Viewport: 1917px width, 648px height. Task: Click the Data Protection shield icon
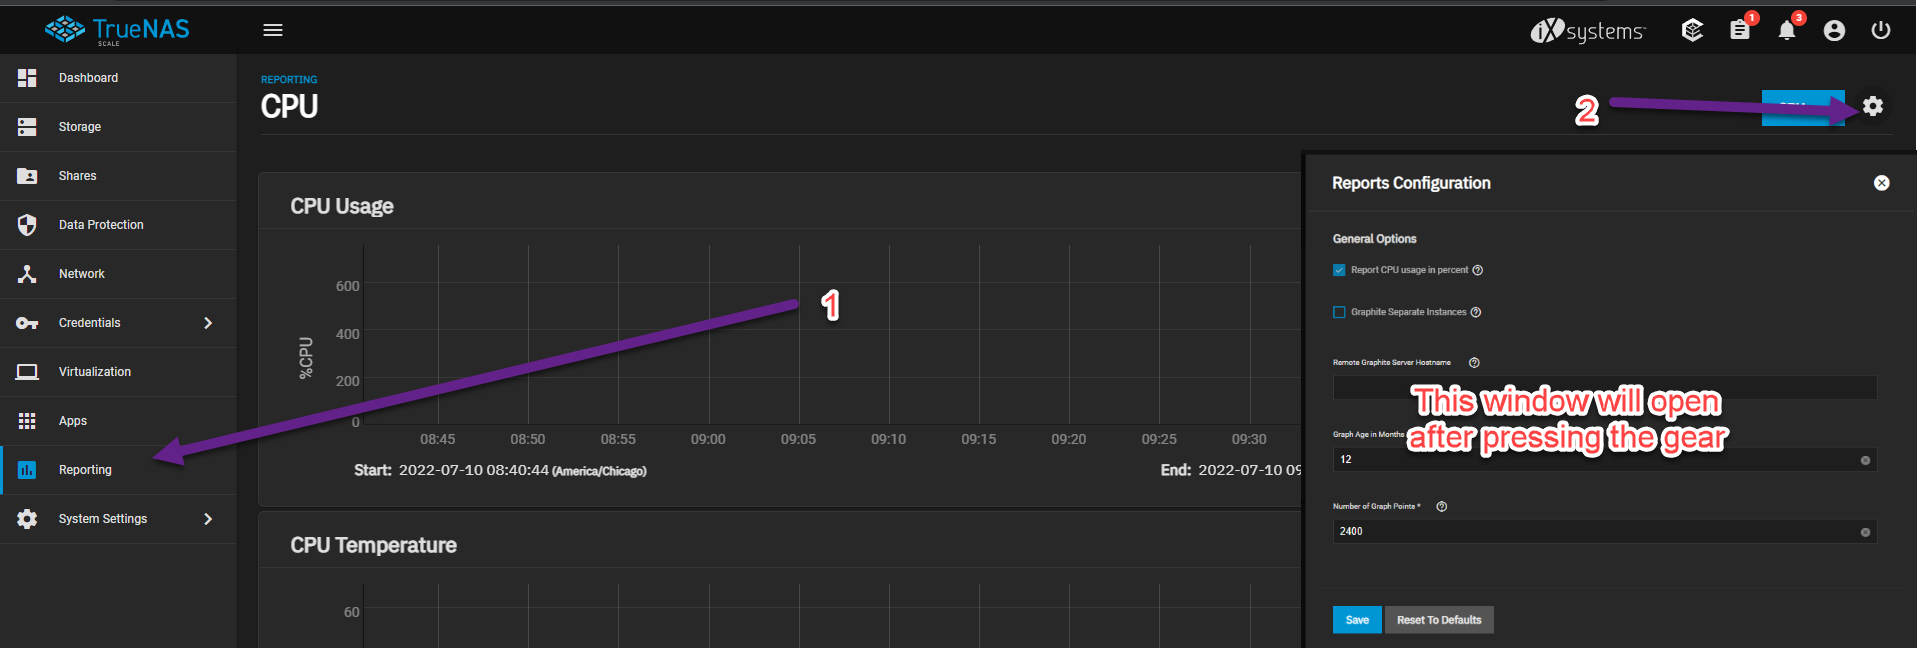point(27,225)
